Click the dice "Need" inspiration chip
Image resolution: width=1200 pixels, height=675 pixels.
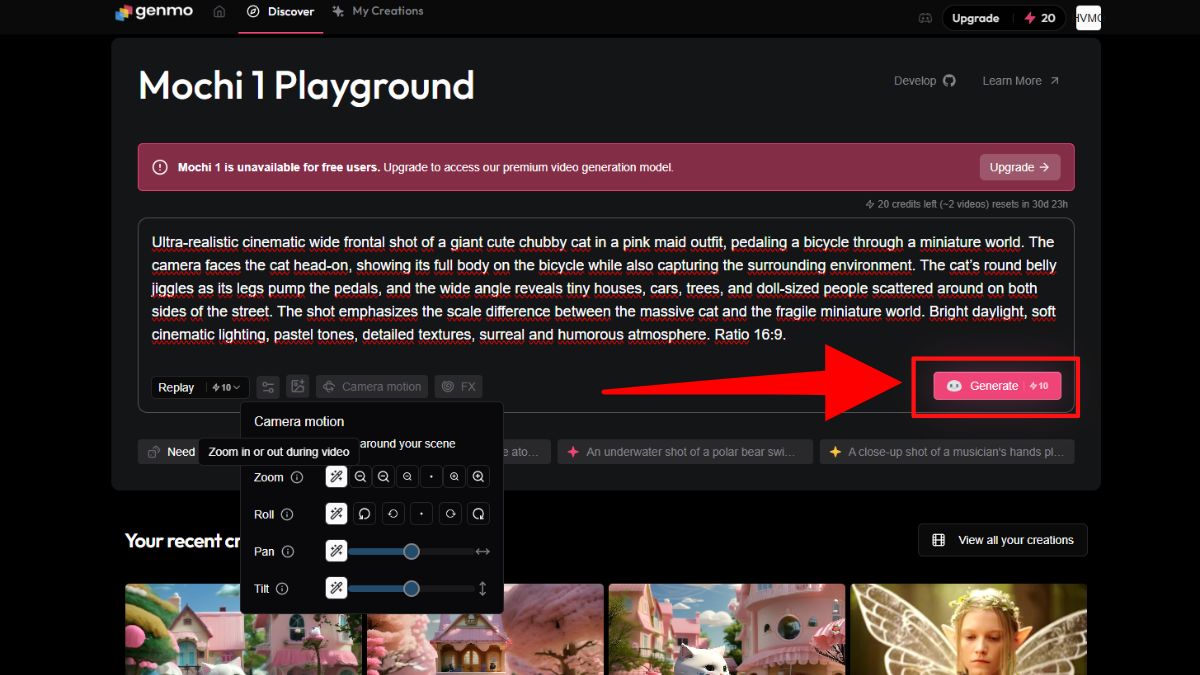(x=170, y=452)
